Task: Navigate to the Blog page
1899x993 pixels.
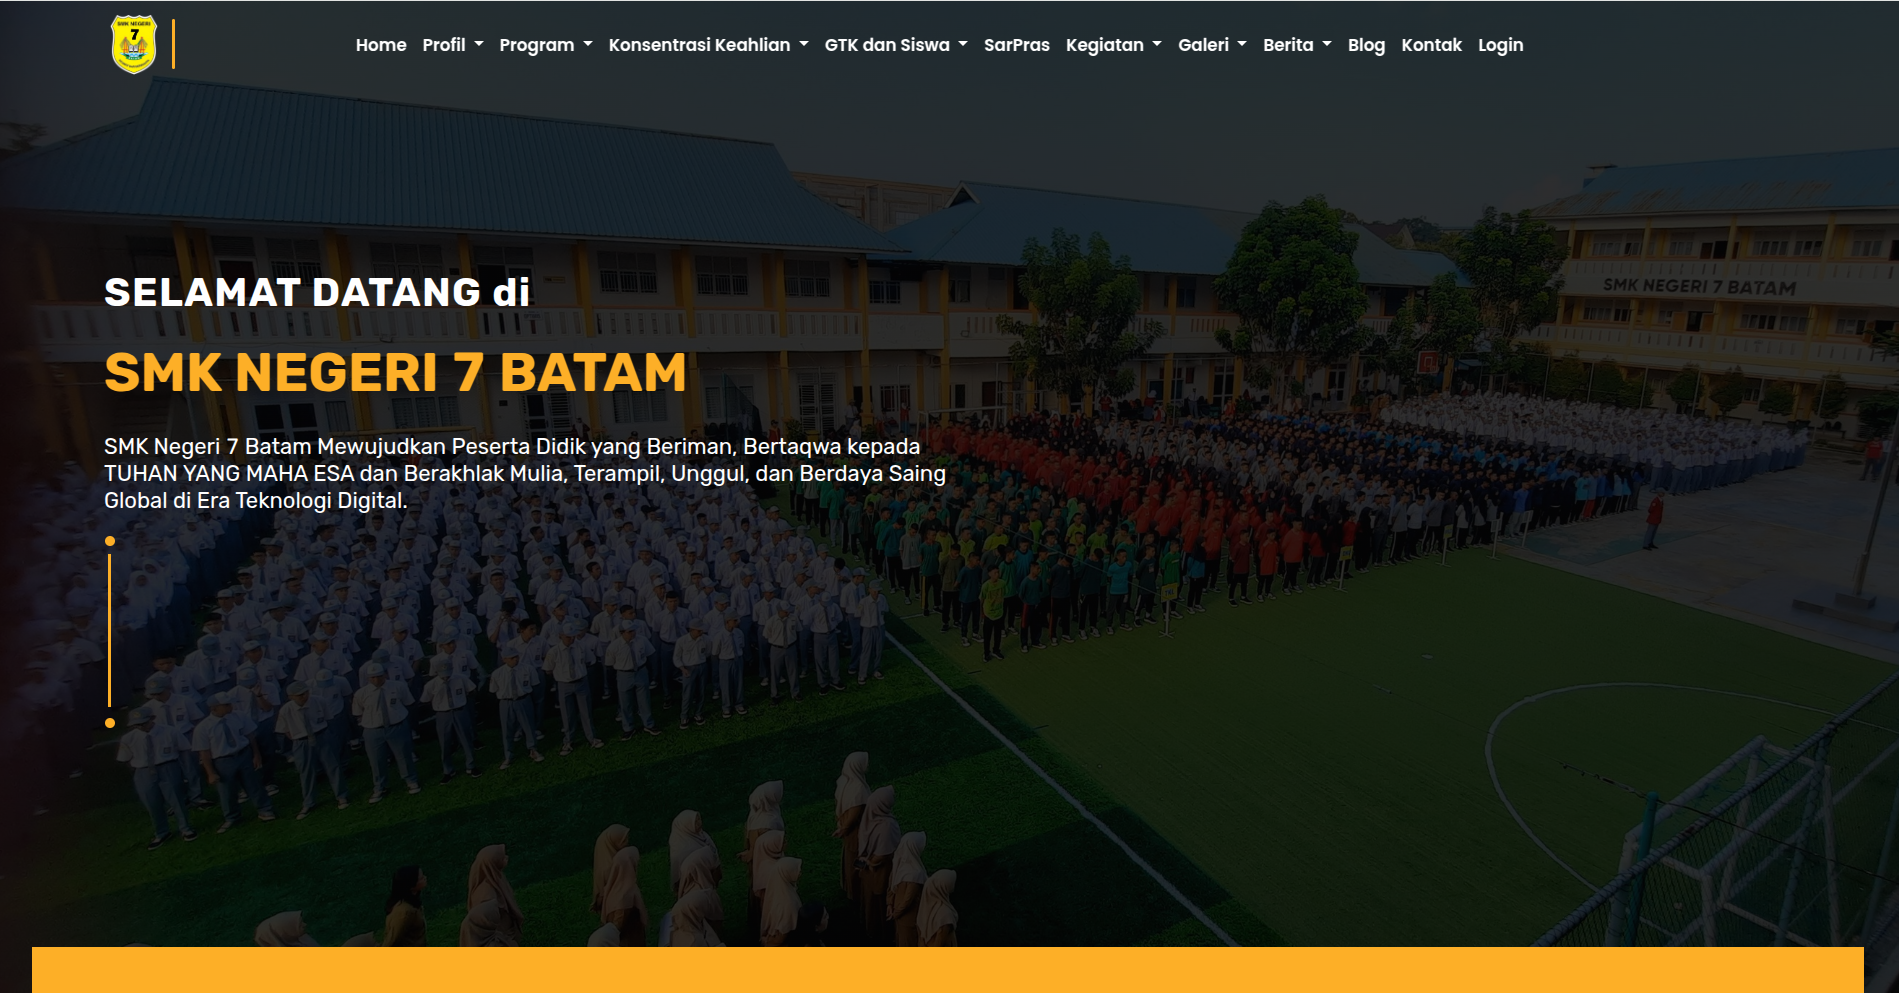Action: [x=1366, y=45]
